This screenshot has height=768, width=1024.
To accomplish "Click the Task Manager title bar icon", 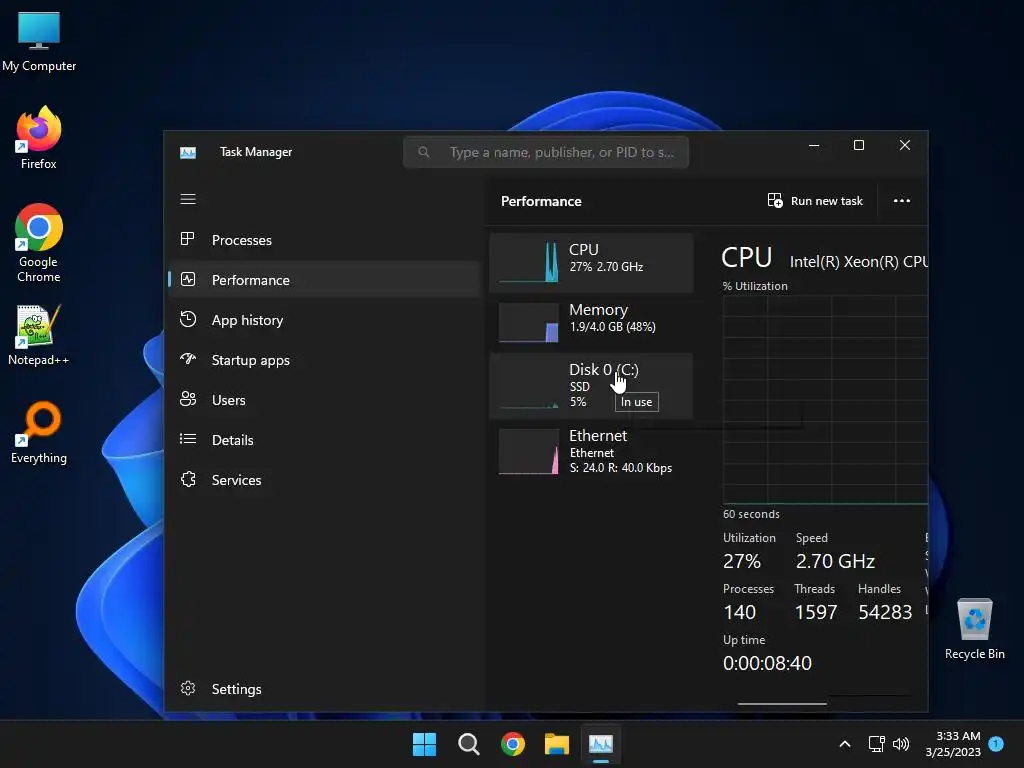I will click(188, 153).
